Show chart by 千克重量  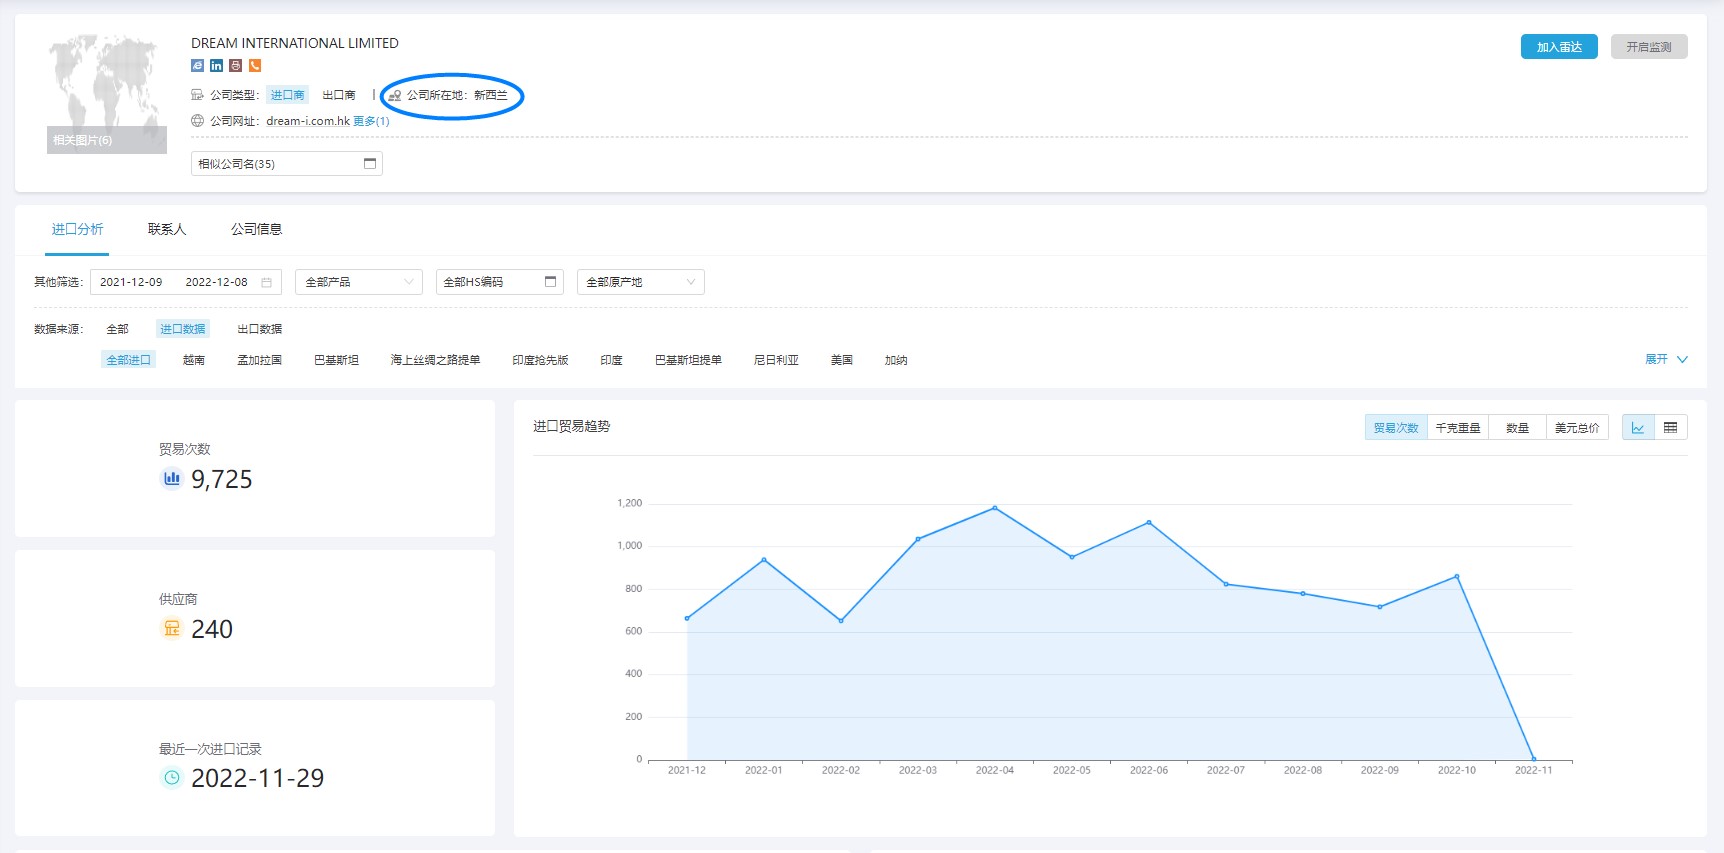tap(1458, 428)
